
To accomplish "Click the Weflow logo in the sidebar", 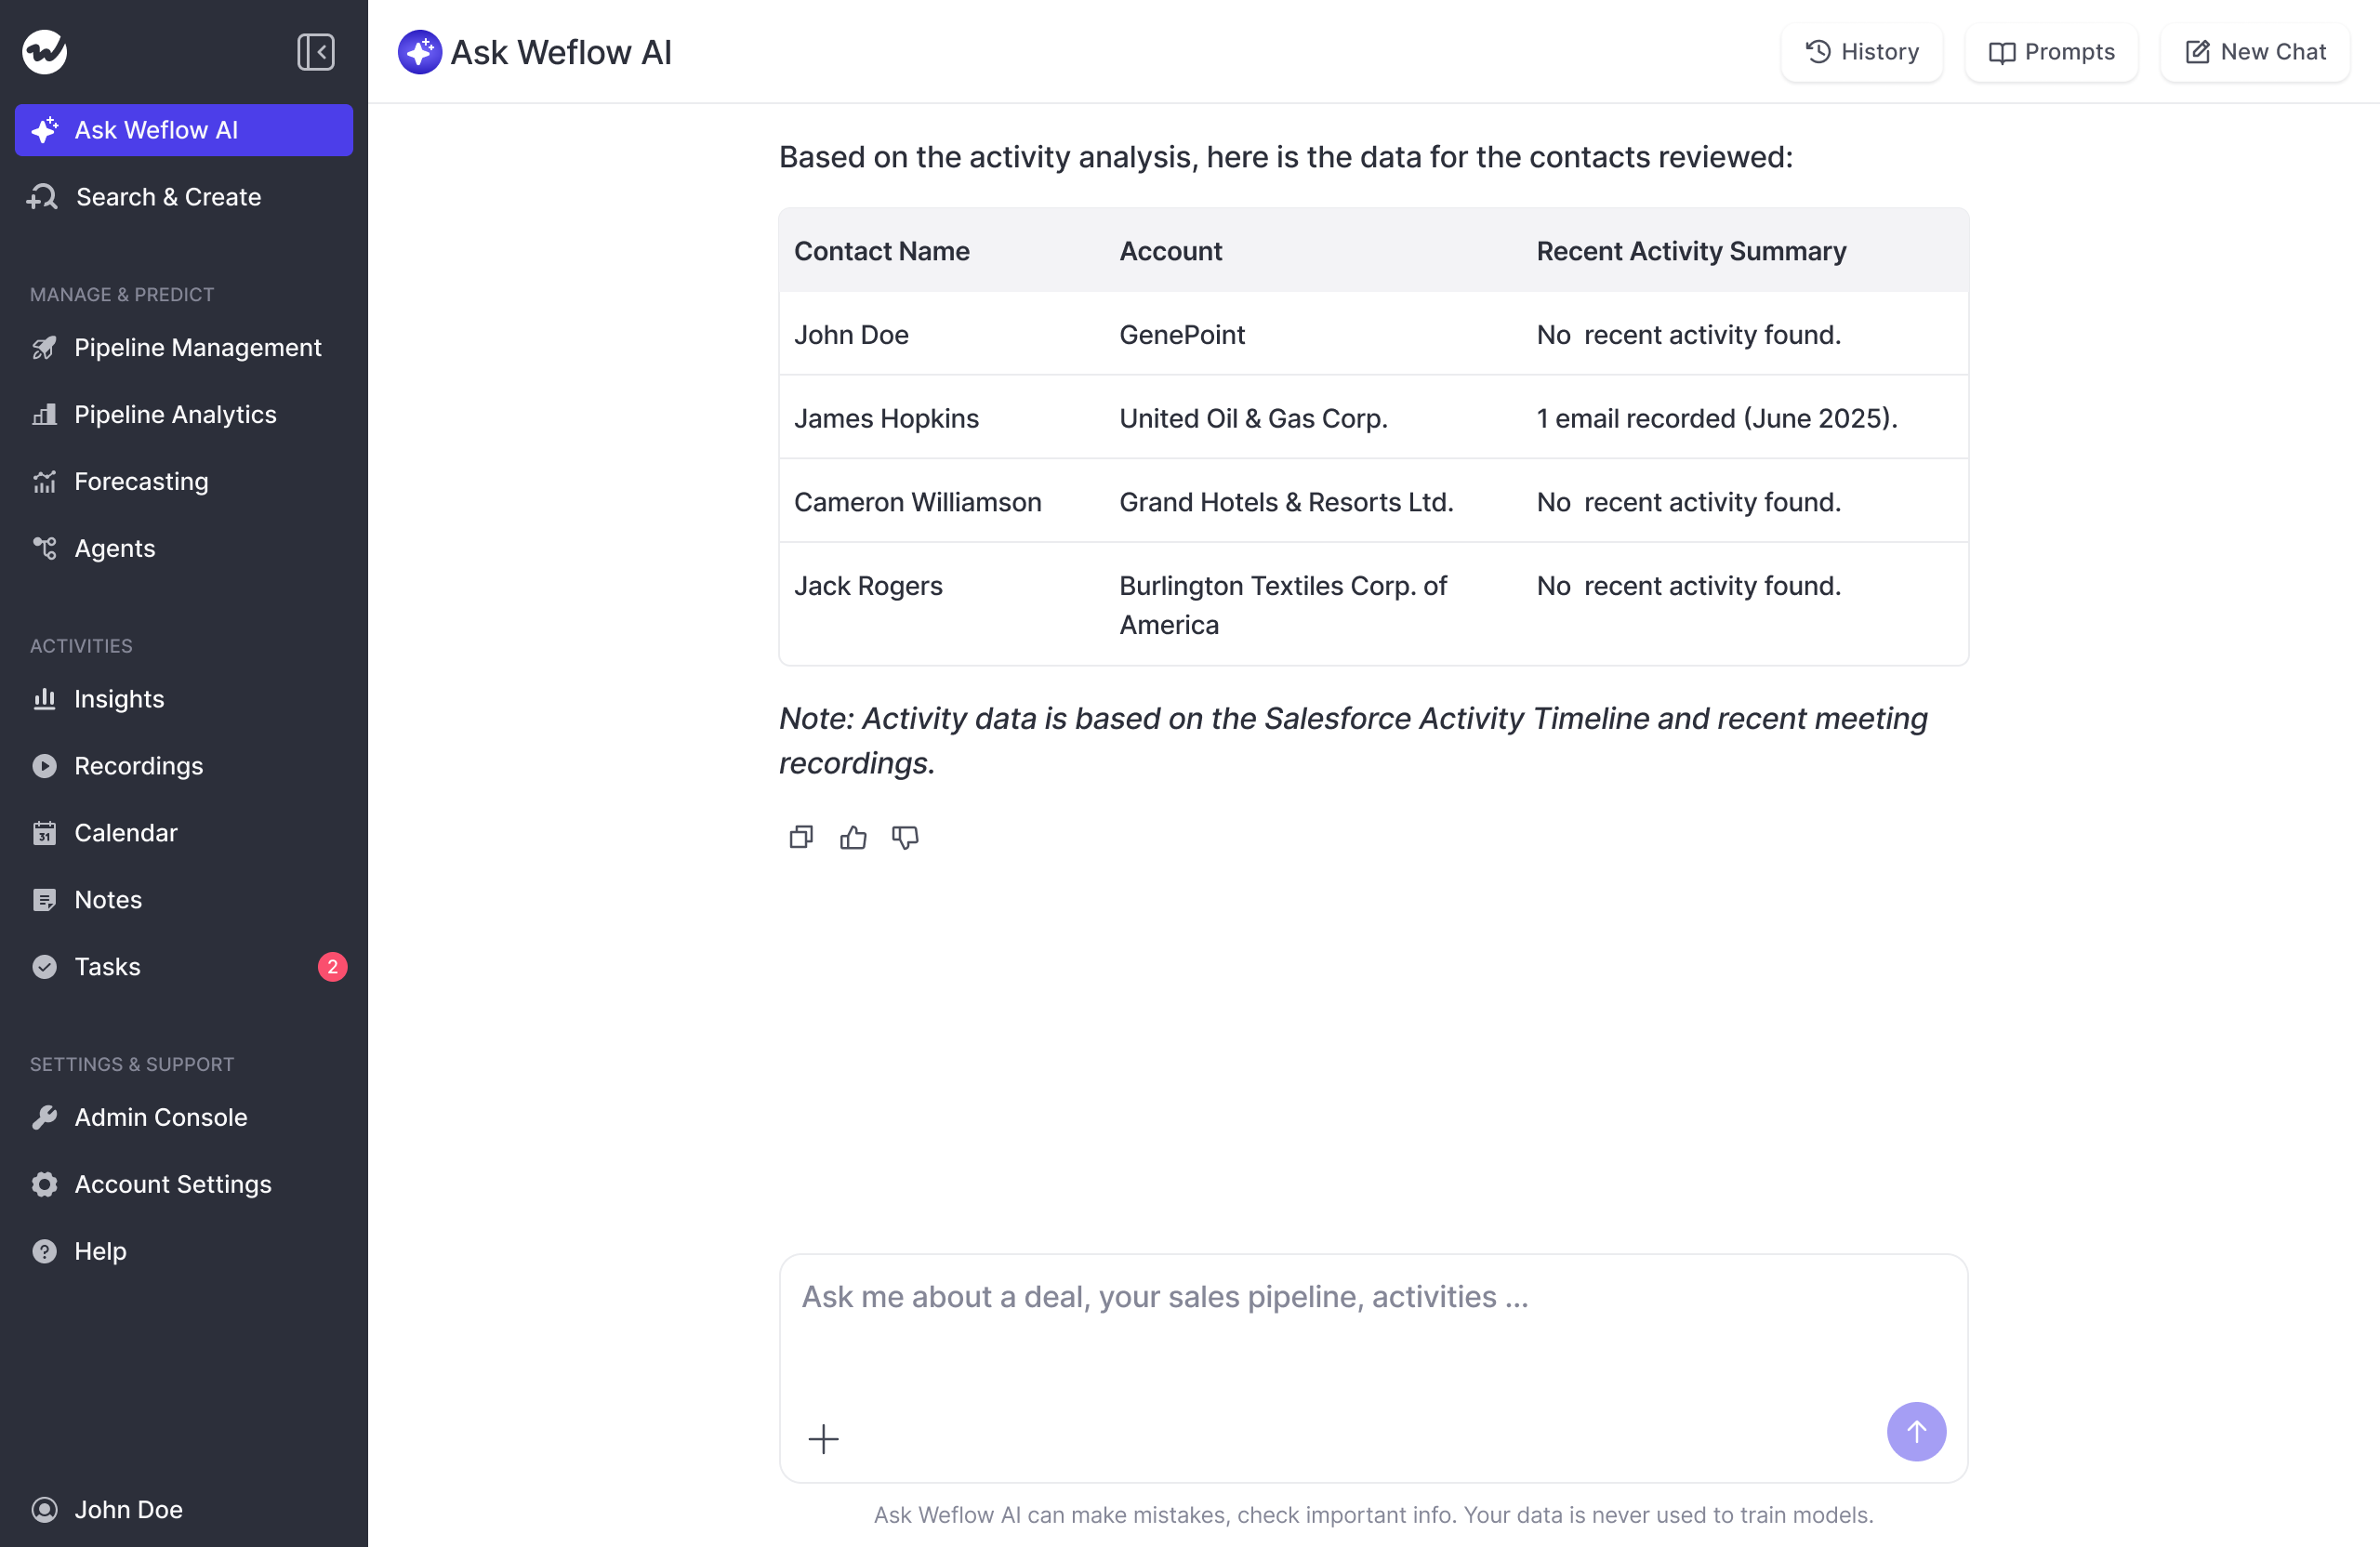I will [45, 52].
